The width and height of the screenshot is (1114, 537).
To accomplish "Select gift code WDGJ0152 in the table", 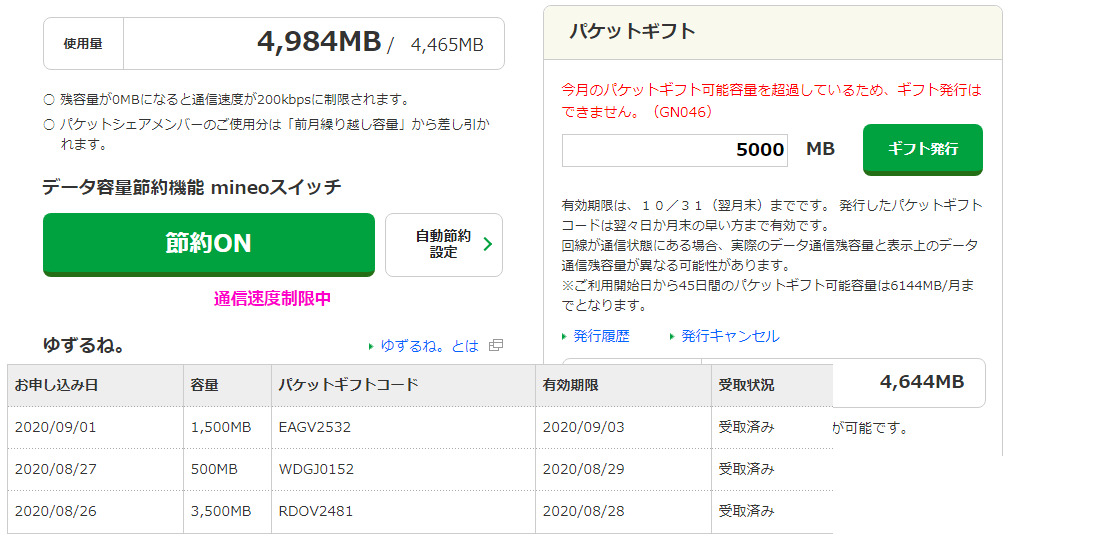I will 316,469.
